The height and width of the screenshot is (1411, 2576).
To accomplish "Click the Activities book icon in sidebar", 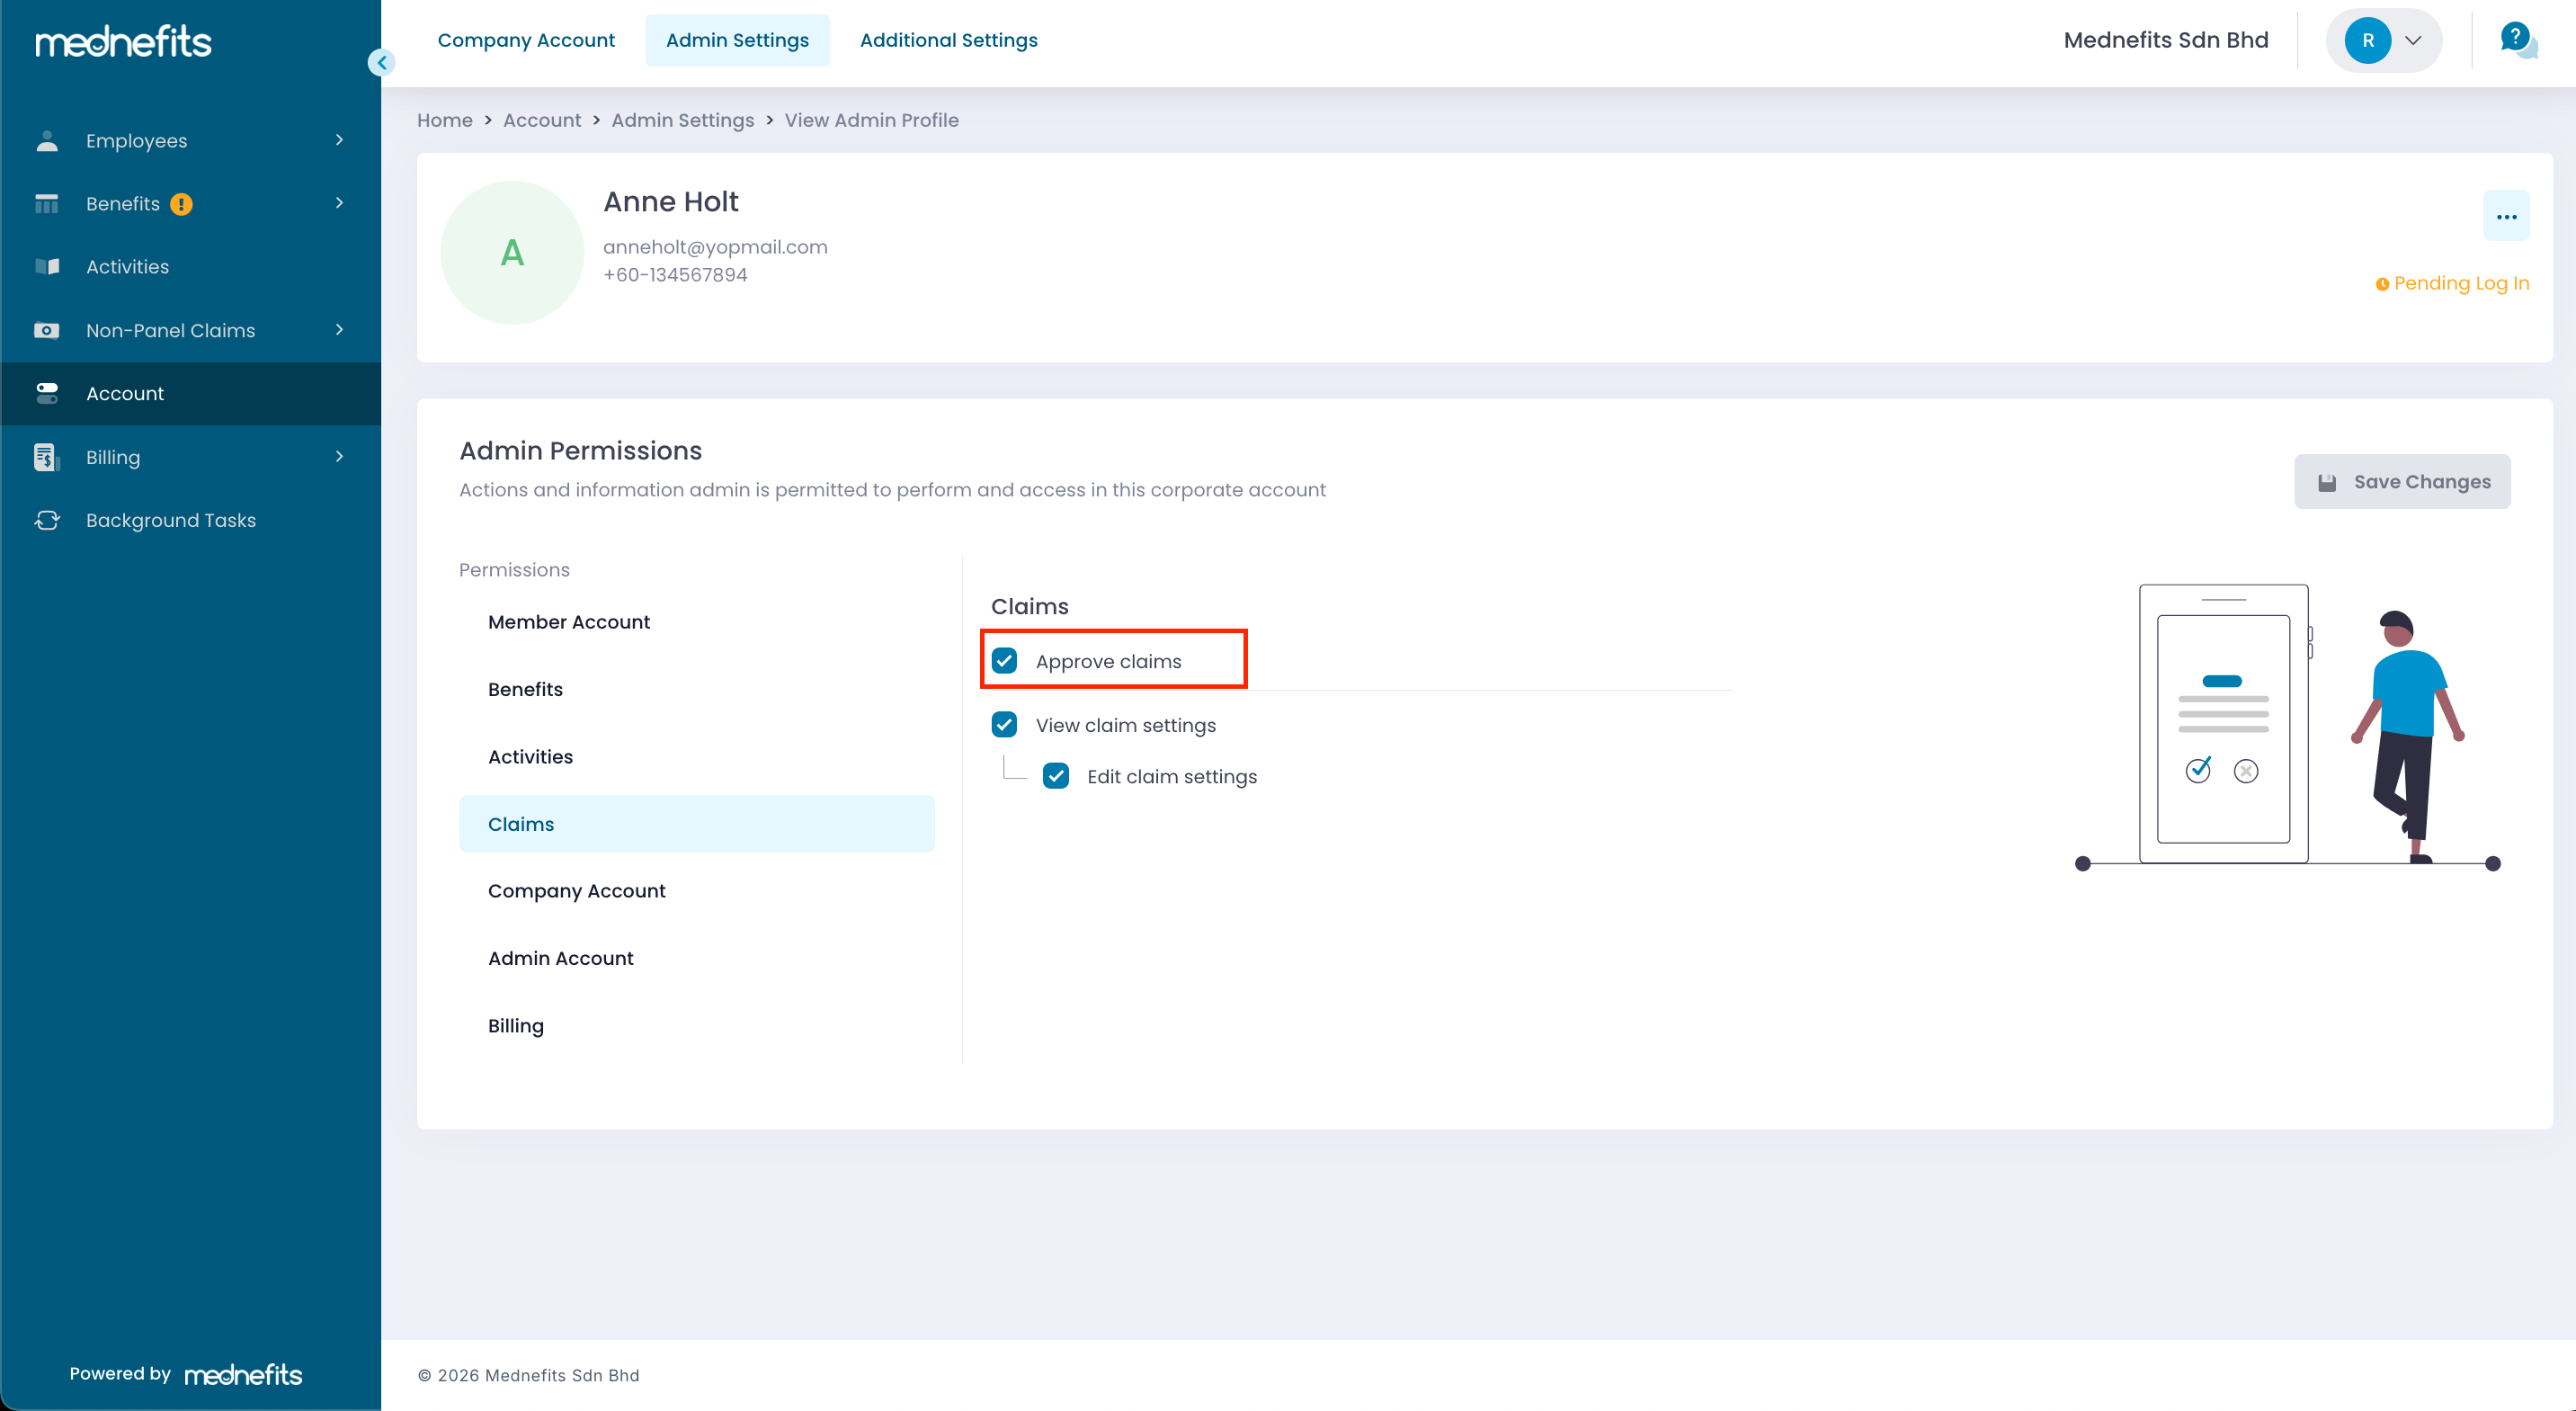I will point(46,267).
